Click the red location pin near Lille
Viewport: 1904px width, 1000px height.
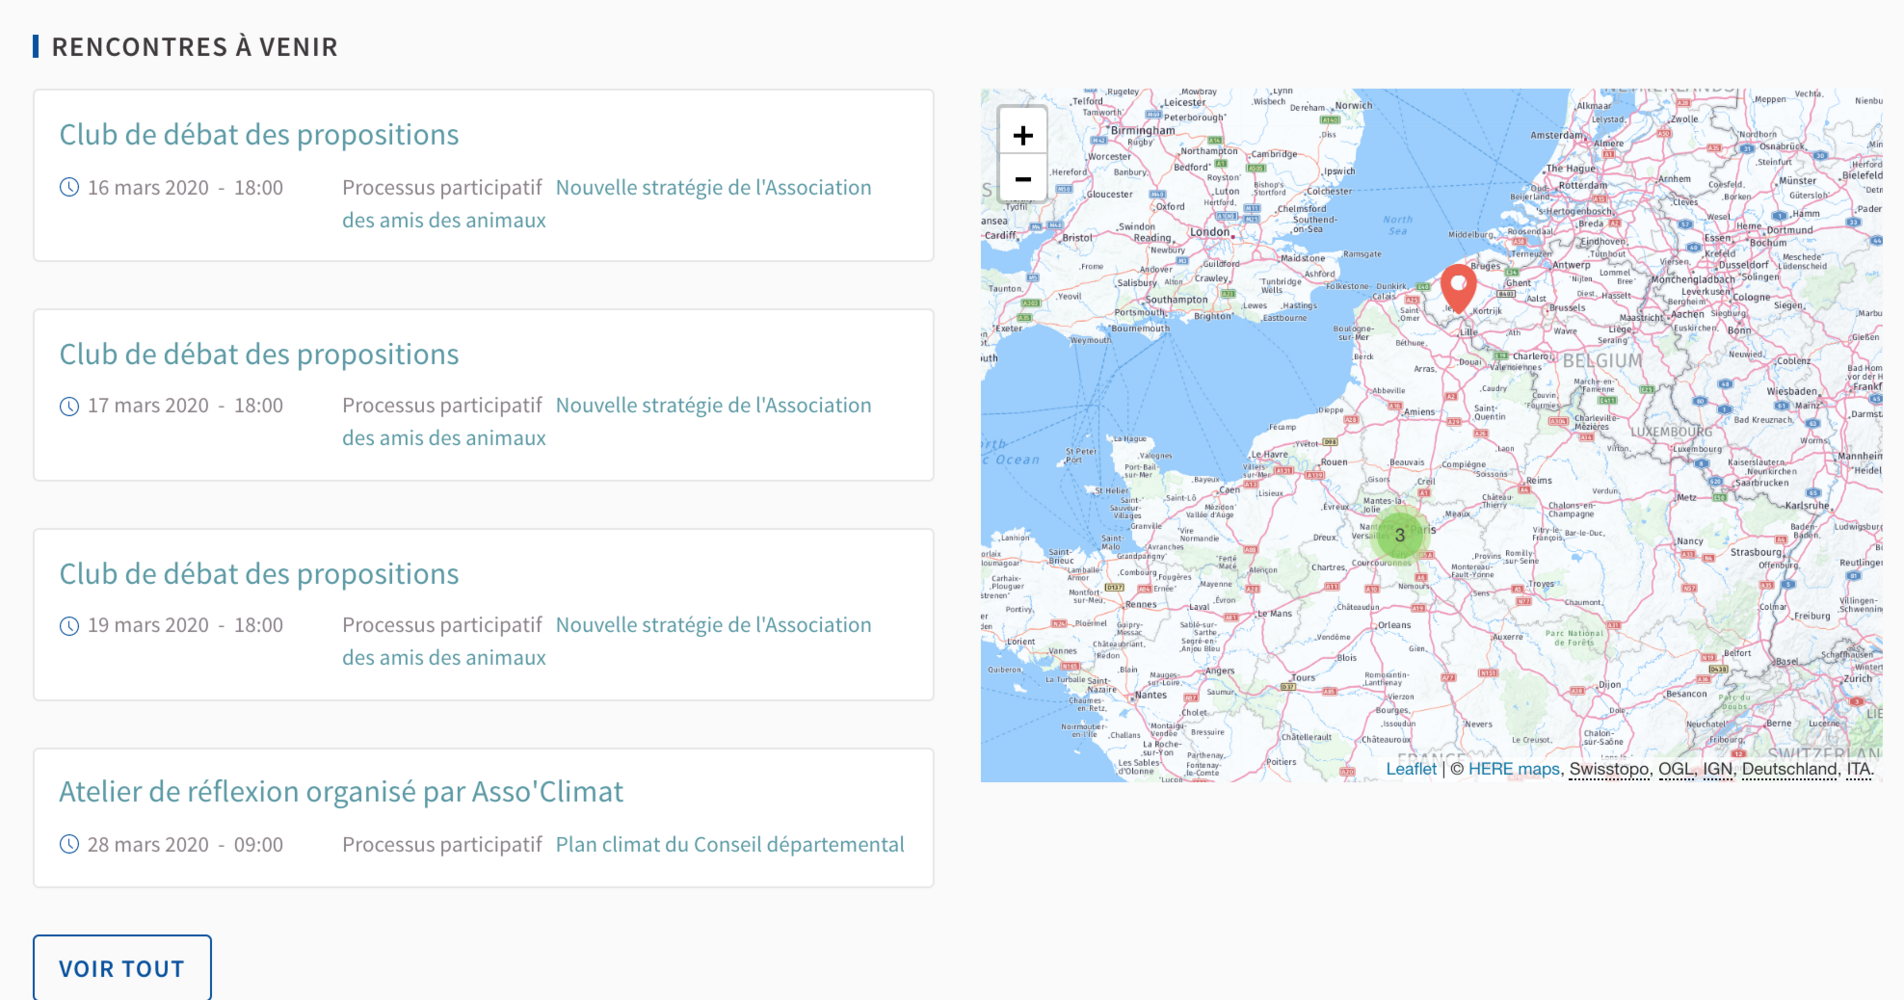(x=1458, y=287)
